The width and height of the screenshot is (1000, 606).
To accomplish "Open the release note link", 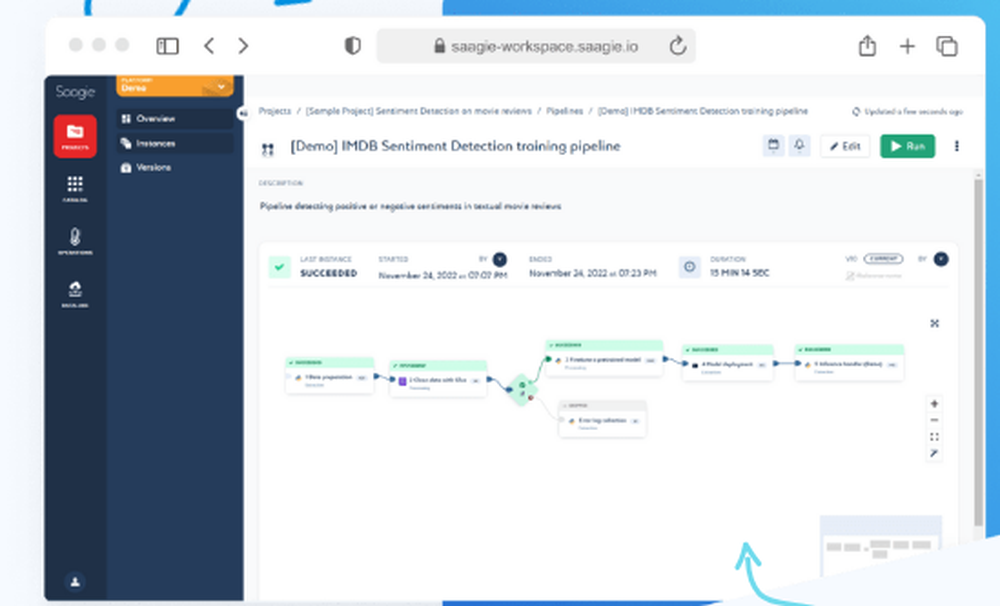I will point(873,276).
